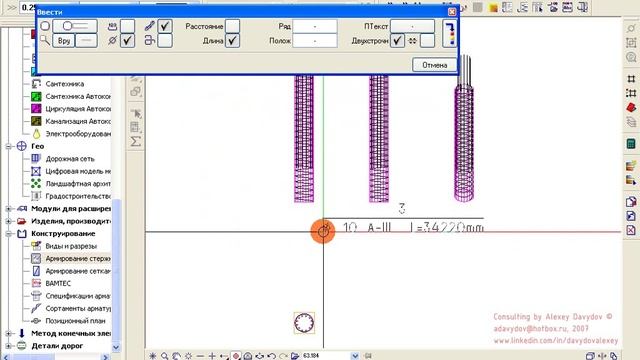640x360 pixels.
Task: Click the redo view arrow in bottom toolbar
Action: [283, 356]
